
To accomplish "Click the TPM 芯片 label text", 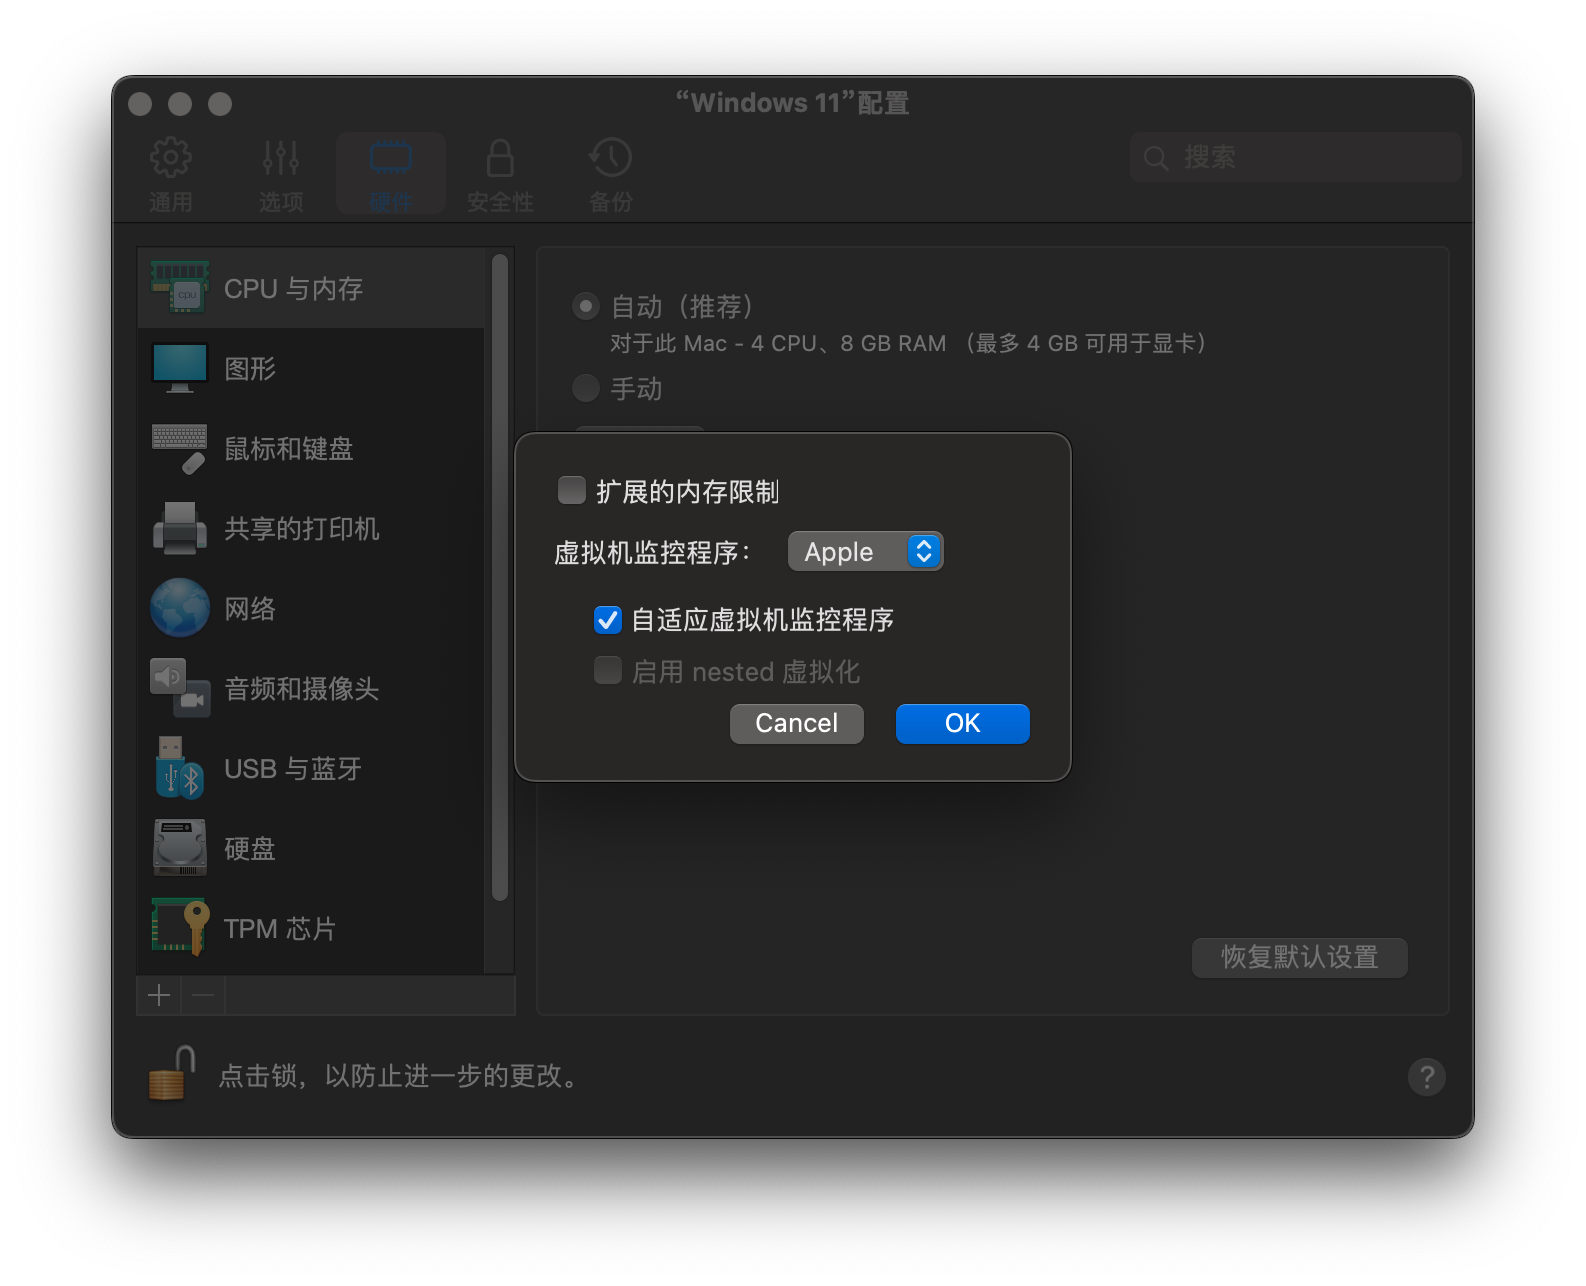I will click(280, 928).
